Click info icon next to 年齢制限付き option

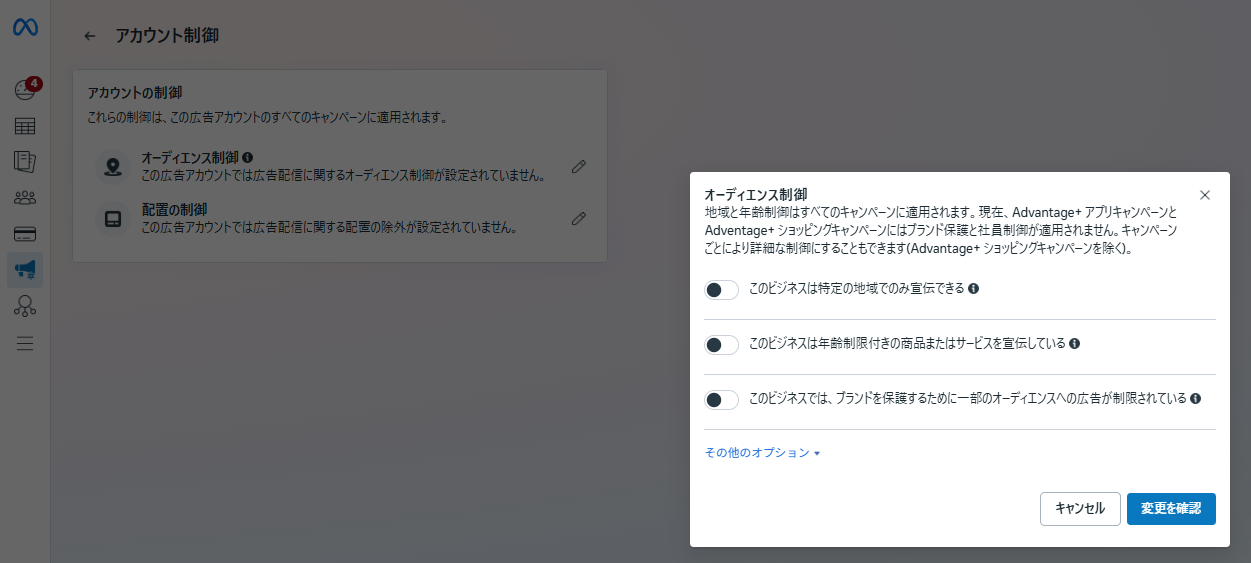(1074, 343)
